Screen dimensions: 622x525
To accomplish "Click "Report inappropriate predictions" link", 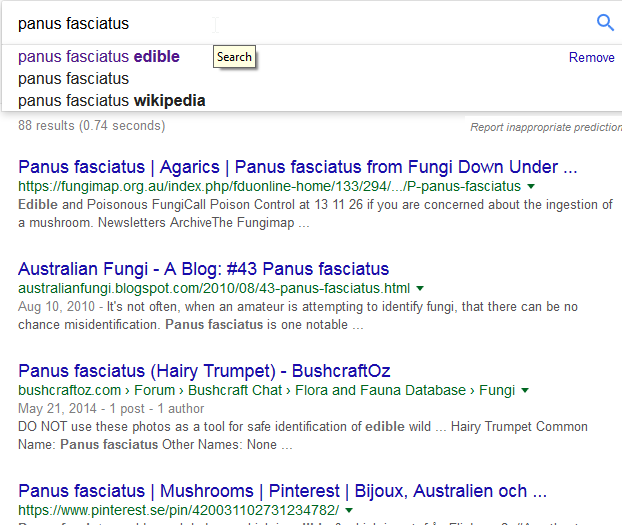I will (546, 127).
